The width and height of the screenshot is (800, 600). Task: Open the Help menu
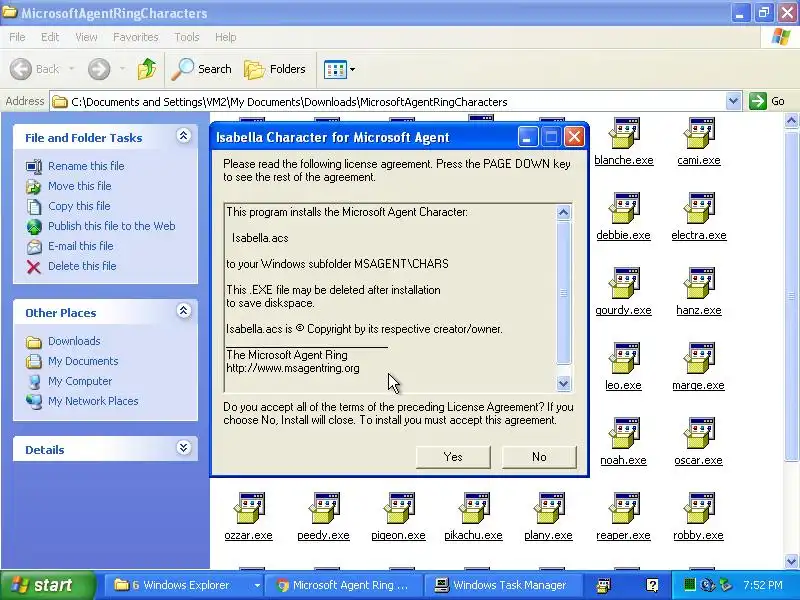226,37
